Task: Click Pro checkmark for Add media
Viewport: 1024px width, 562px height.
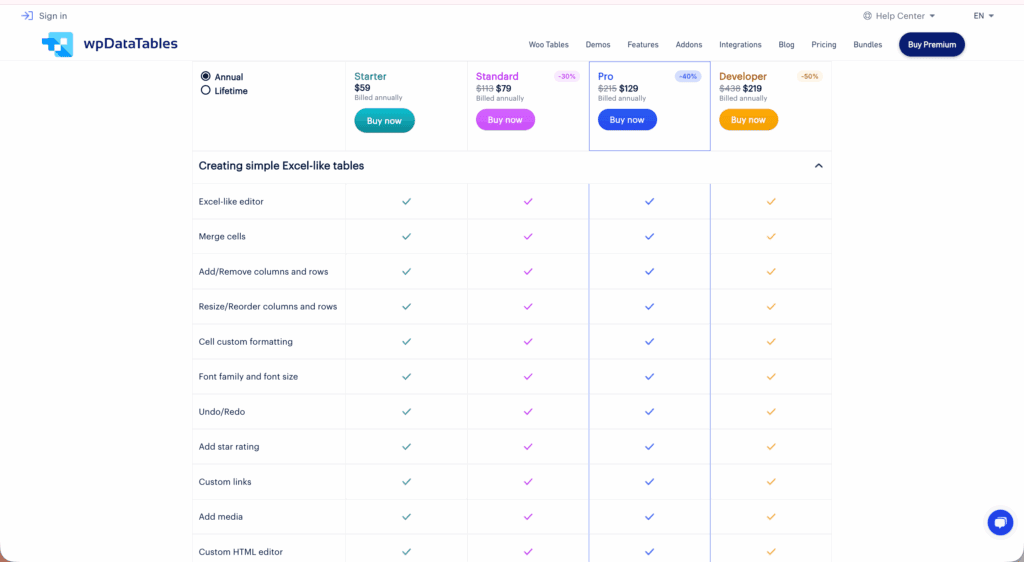Action: [x=649, y=516]
